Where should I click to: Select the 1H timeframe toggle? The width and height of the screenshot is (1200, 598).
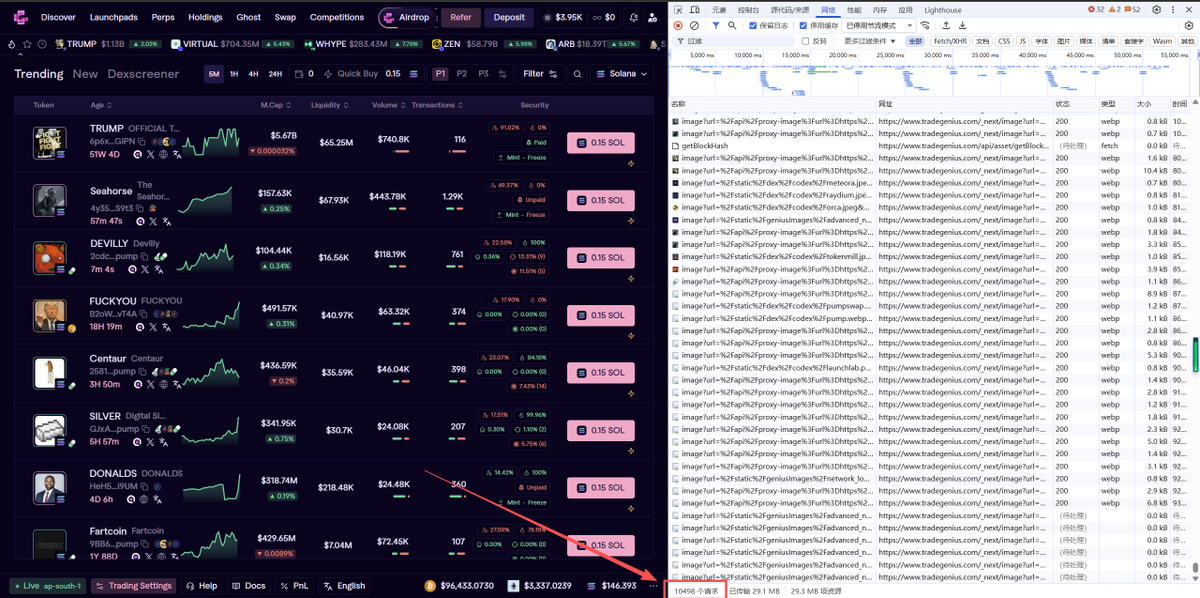tap(234, 74)
